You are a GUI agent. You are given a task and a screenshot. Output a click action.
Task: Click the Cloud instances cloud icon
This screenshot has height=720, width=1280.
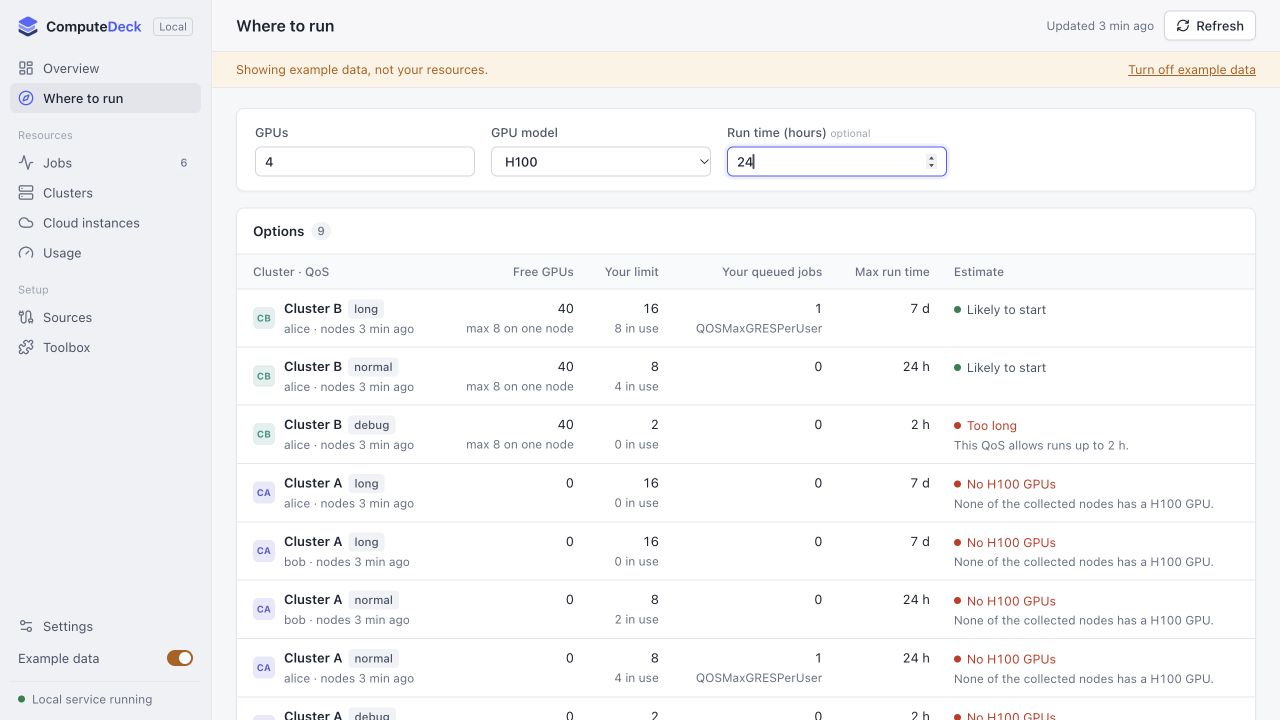pos(26,223)
